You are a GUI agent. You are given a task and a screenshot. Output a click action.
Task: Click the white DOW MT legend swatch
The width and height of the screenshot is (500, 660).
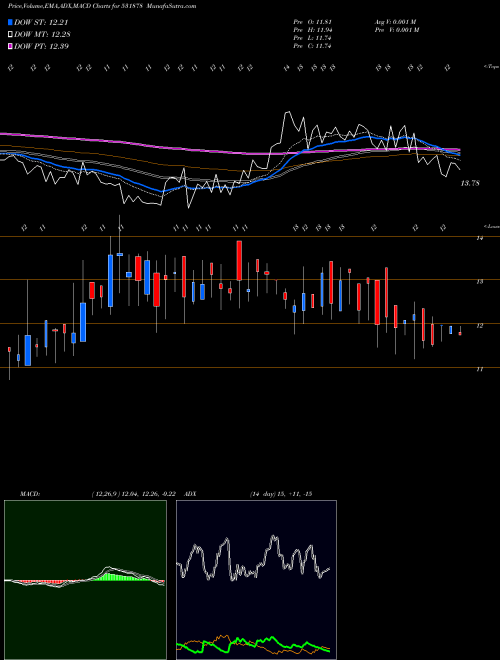10,34
